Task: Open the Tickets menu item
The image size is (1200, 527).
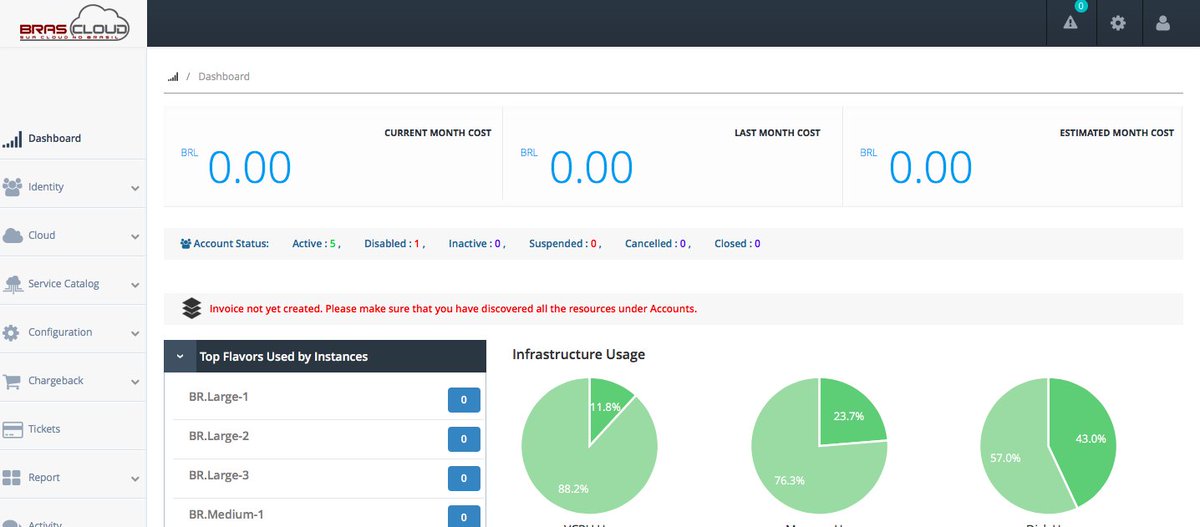Action: tap(73, 429)
